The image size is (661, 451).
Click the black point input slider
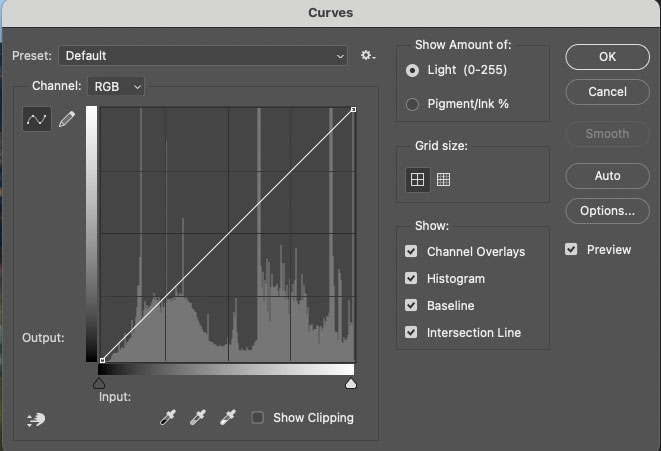pyautogui.click(x=99, y=383)
